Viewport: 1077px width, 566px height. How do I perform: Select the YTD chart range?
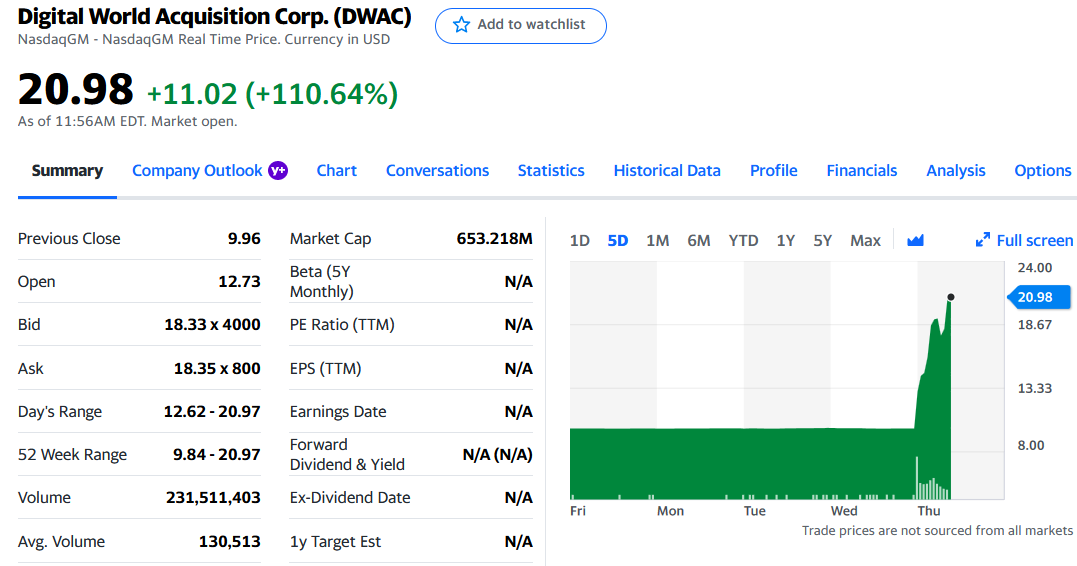743,240
